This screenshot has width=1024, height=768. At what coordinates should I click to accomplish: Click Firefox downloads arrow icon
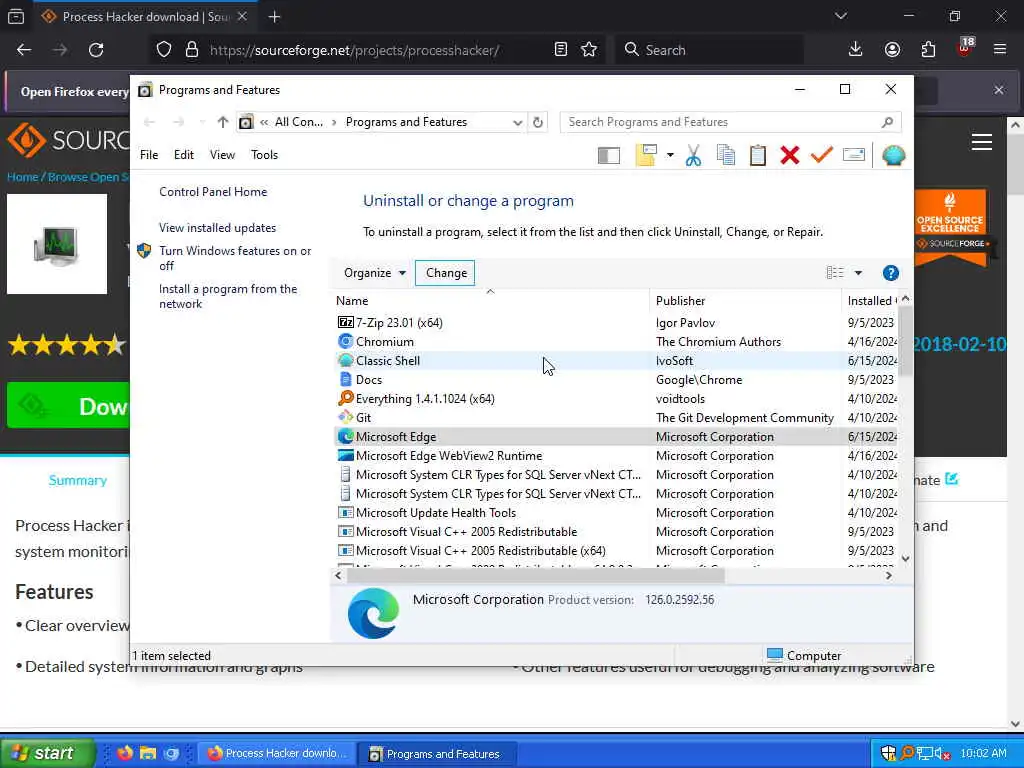856,50
